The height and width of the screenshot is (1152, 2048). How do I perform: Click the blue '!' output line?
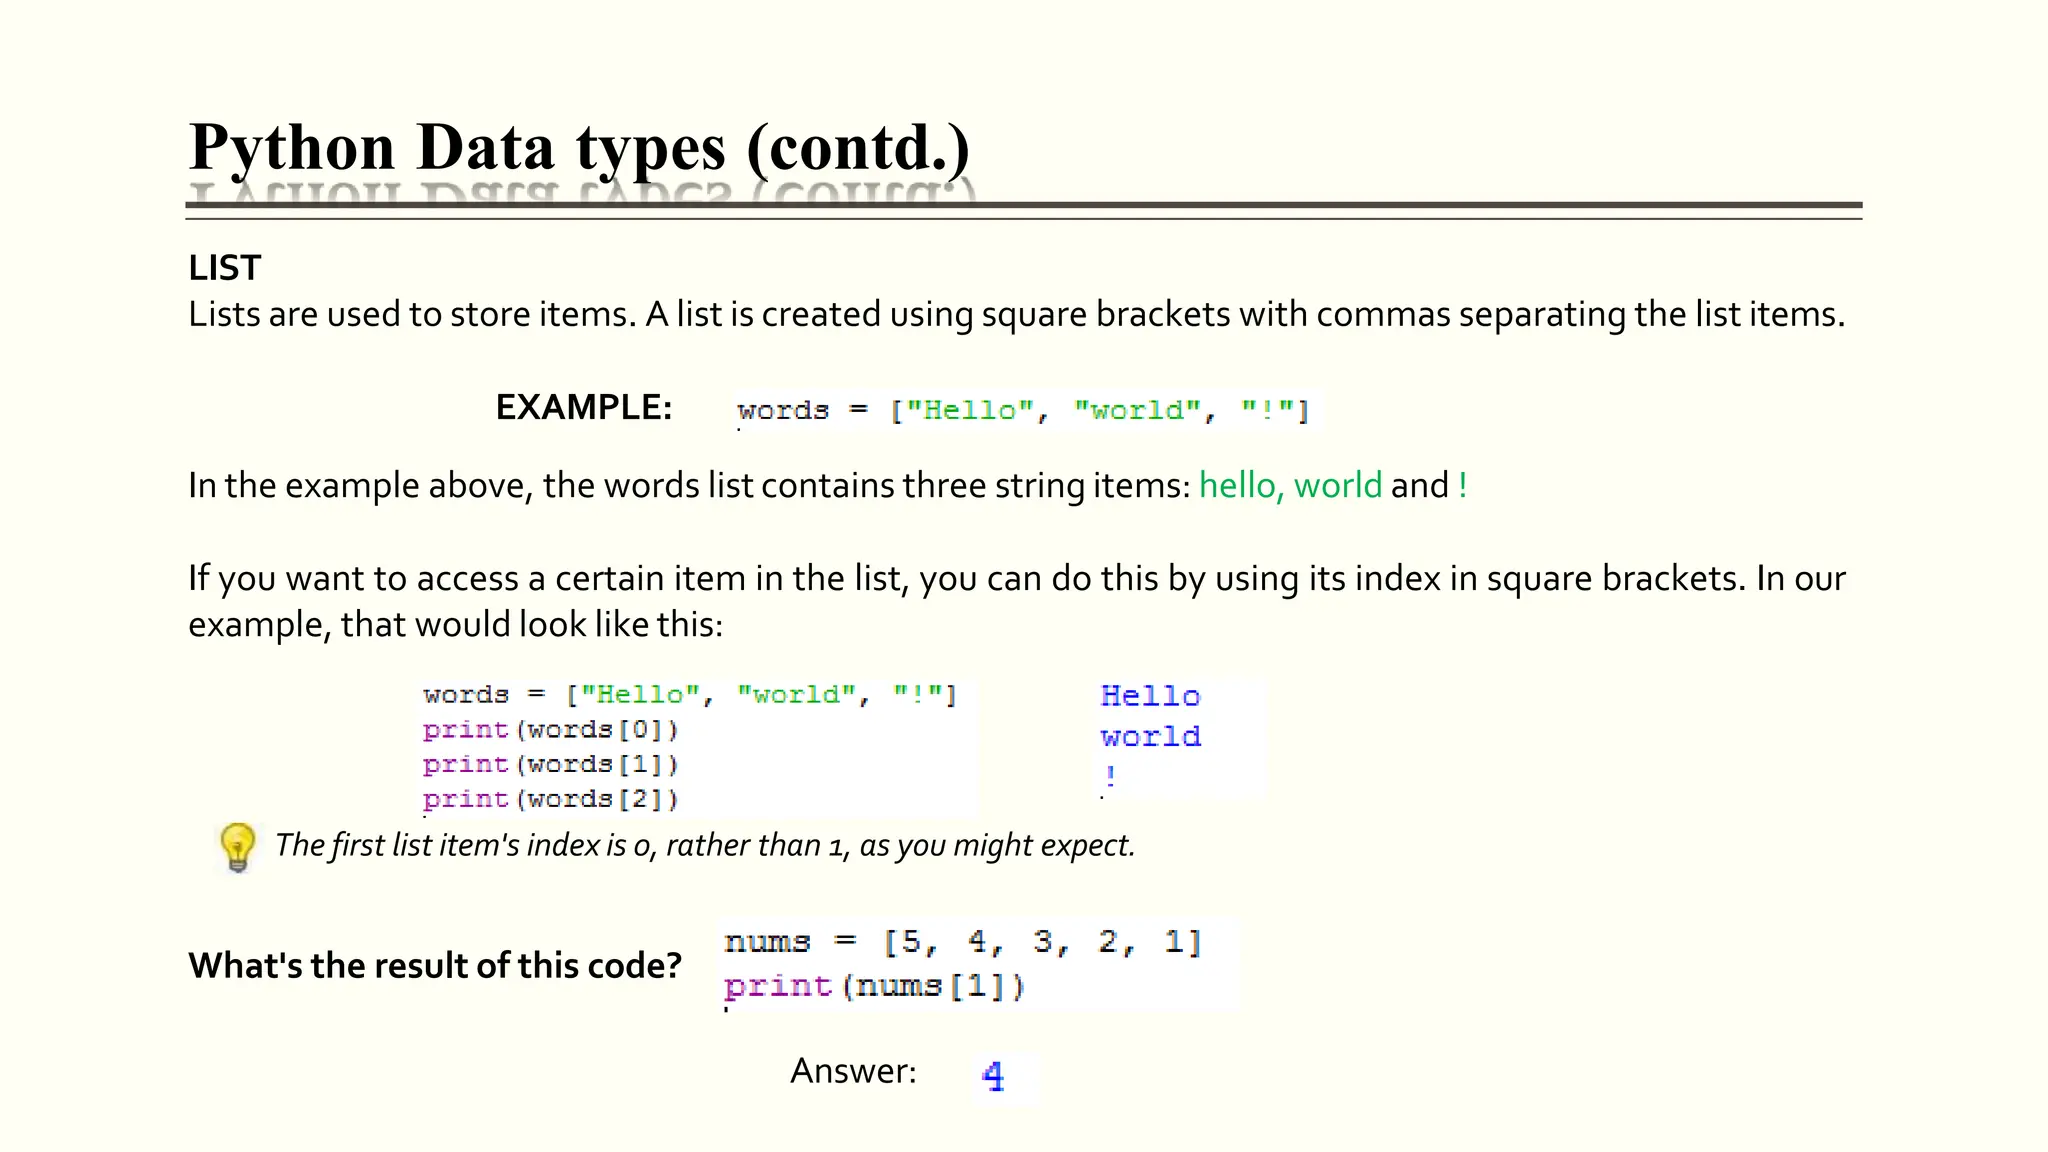(1110, 775)
